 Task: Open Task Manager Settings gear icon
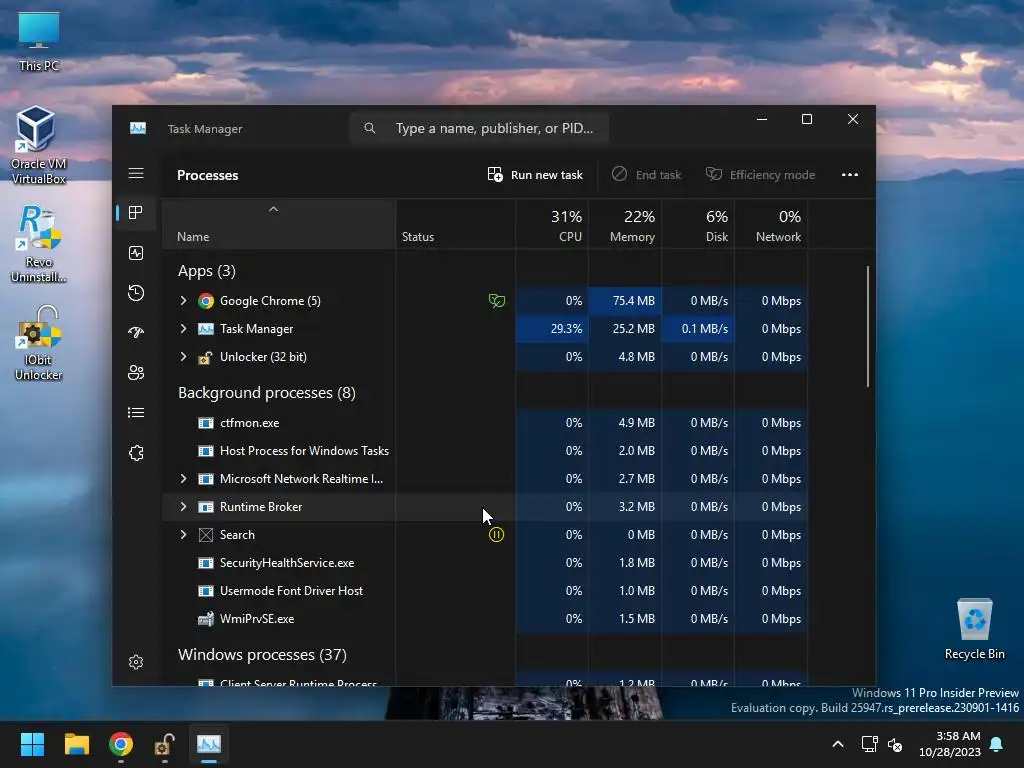[136, 662]
